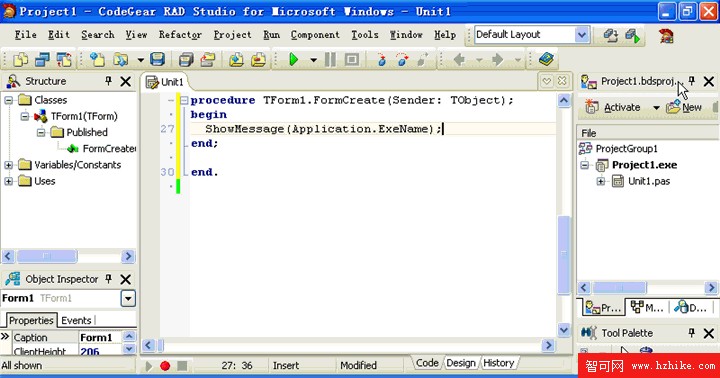Expand the Unit1.pas node
720x378 pixels.
[x=601, y=181]
